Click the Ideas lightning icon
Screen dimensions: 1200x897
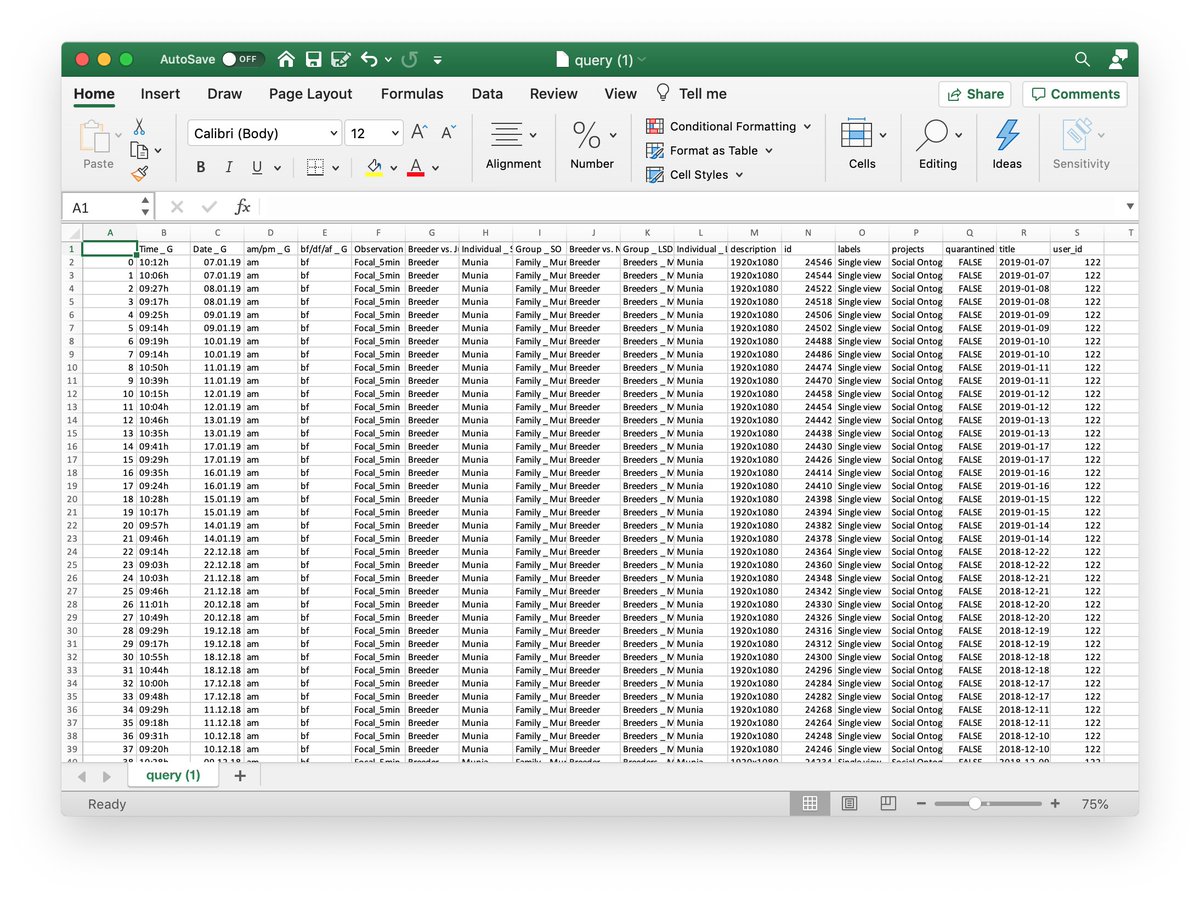1007,146
